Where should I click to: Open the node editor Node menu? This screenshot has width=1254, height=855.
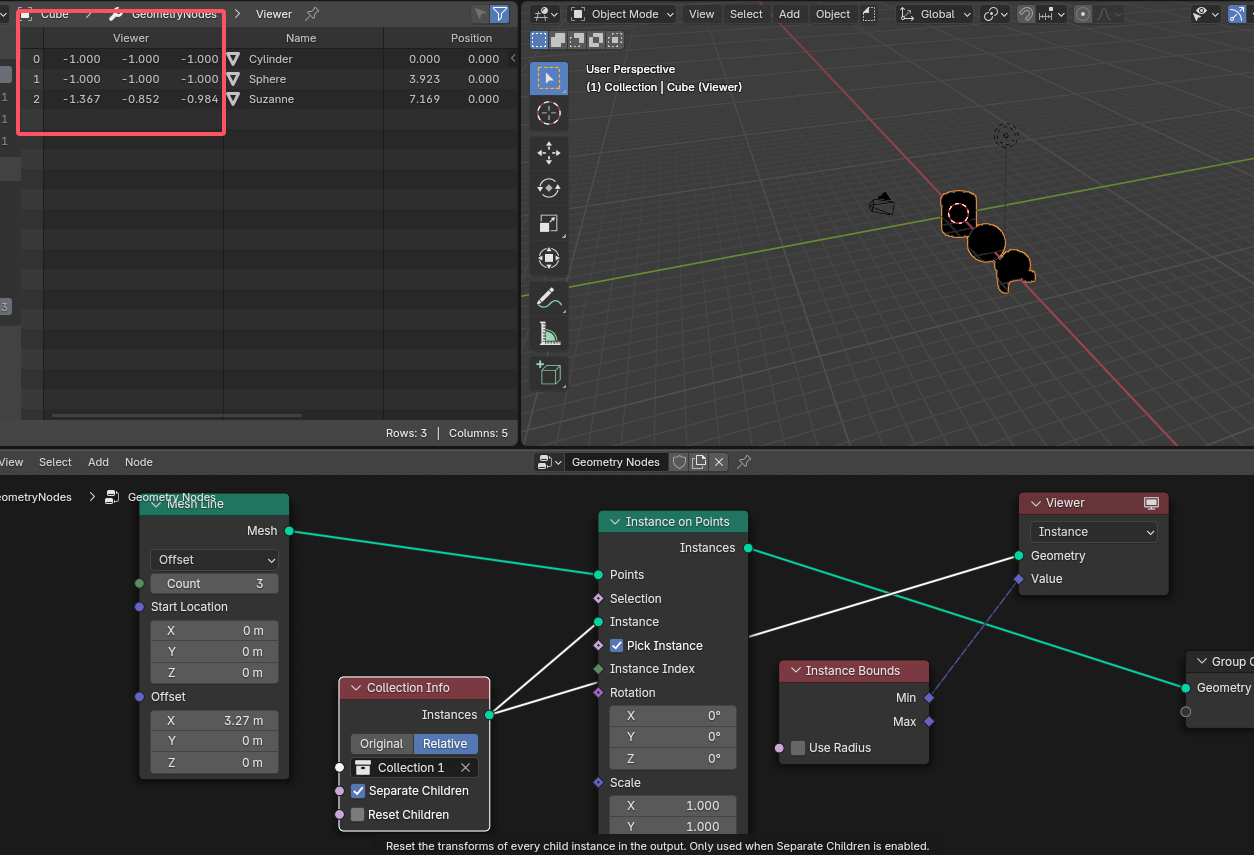(139, 462)
